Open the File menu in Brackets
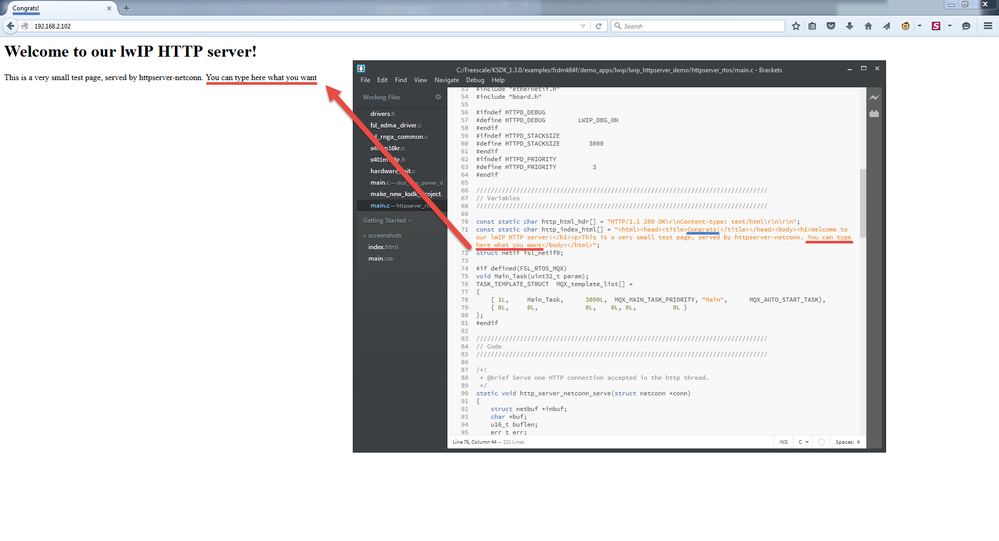The image size is (999, 541). coord(365,80)
